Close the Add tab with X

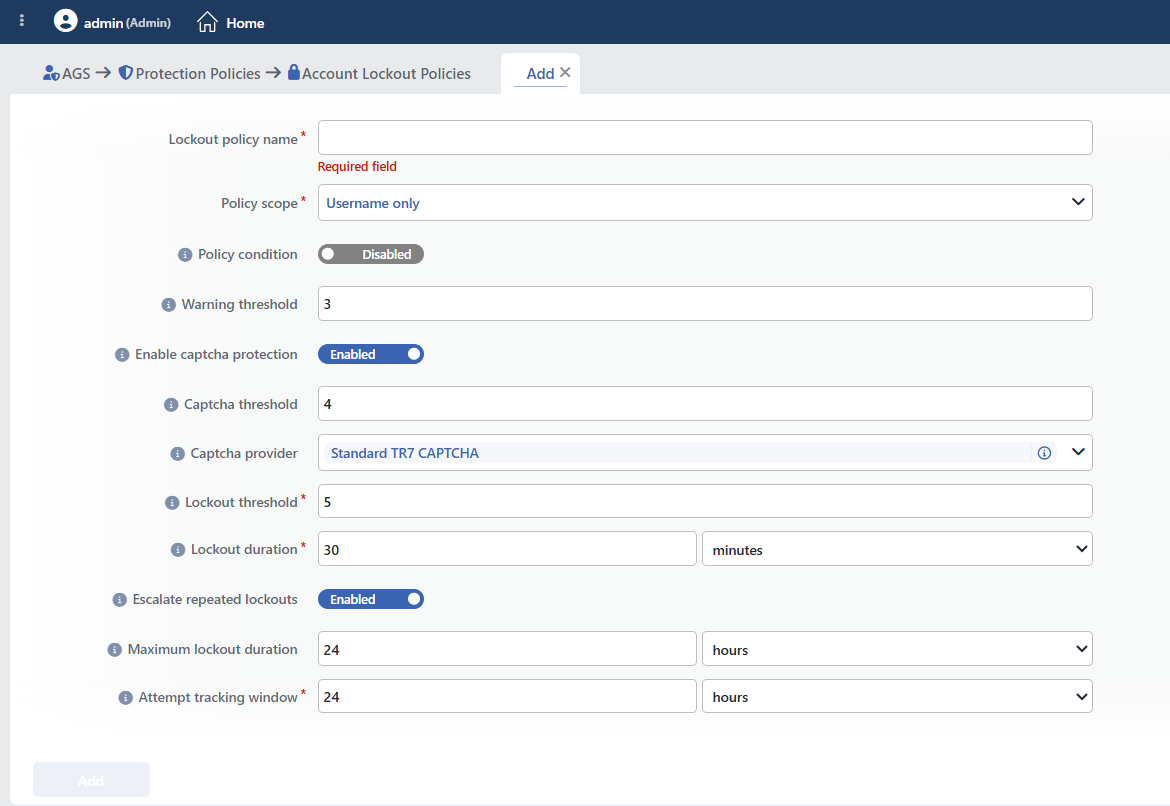click(x=565, y=72)
